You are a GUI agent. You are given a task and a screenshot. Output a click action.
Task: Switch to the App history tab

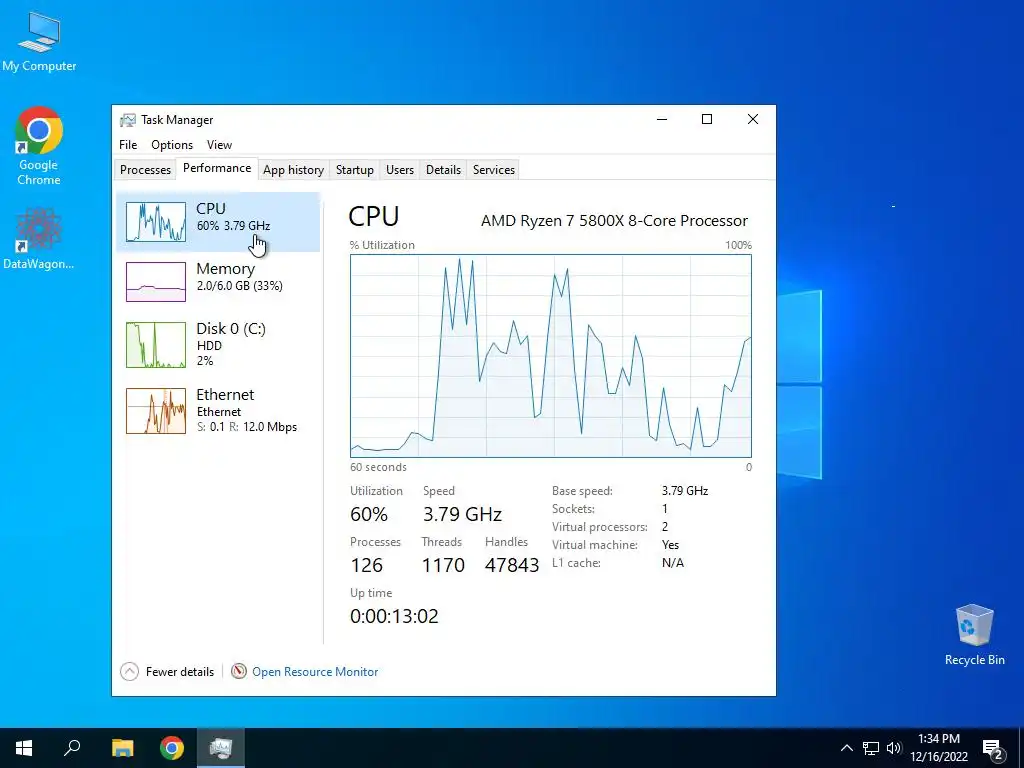pyautogui.click(x=293, y=170)
